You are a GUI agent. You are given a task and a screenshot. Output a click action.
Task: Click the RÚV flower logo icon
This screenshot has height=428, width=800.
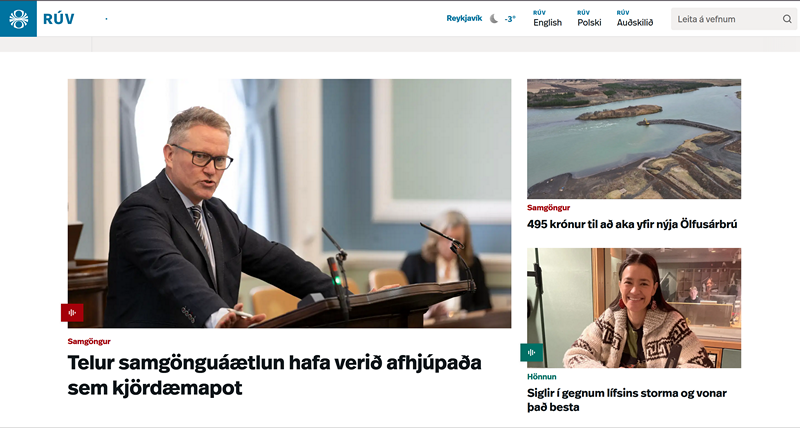tap(18, 19)
